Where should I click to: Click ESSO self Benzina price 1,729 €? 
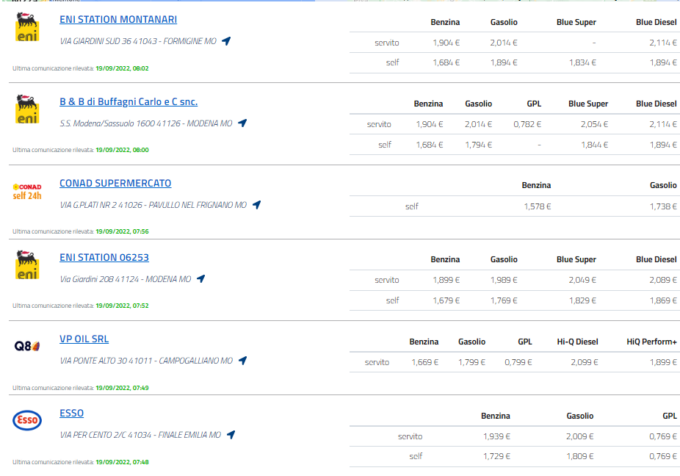497,456
